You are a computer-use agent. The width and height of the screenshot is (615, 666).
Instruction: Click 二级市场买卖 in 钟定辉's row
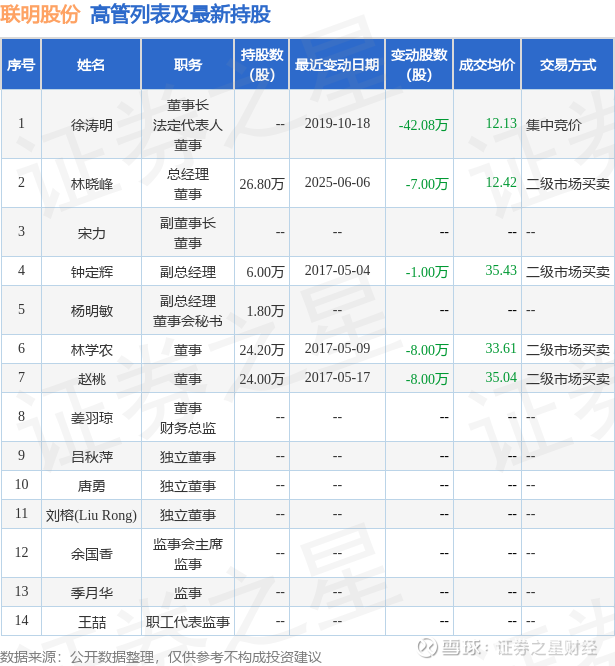[x=568, y=272]
